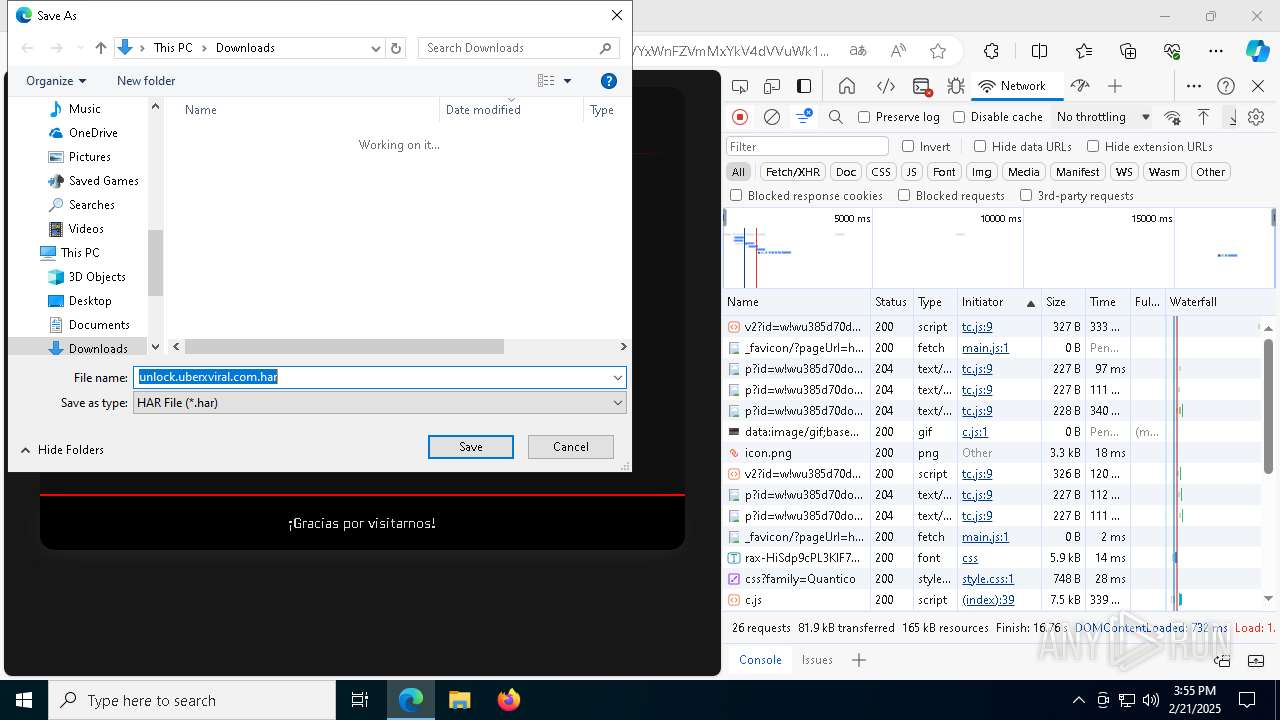Select the CSS filter type

coord(880,172)
